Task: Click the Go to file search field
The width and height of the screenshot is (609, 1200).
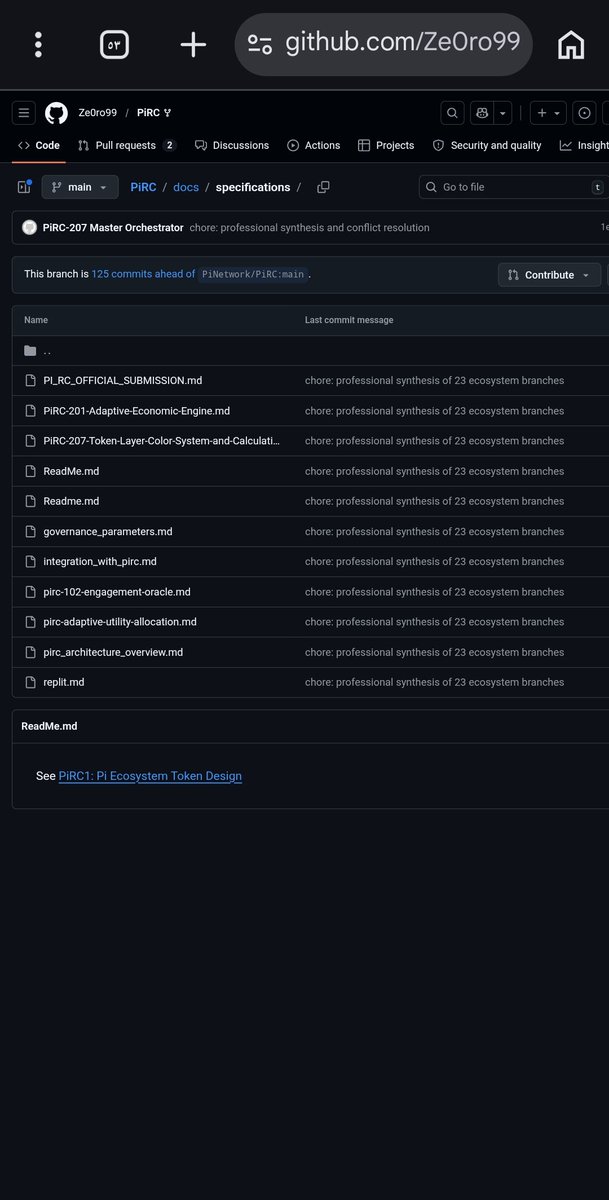Action: pyautogui.click(x=513, y=187)
